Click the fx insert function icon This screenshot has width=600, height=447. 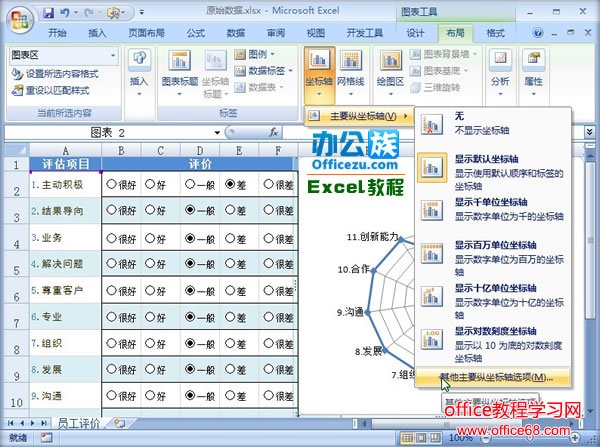273,132
